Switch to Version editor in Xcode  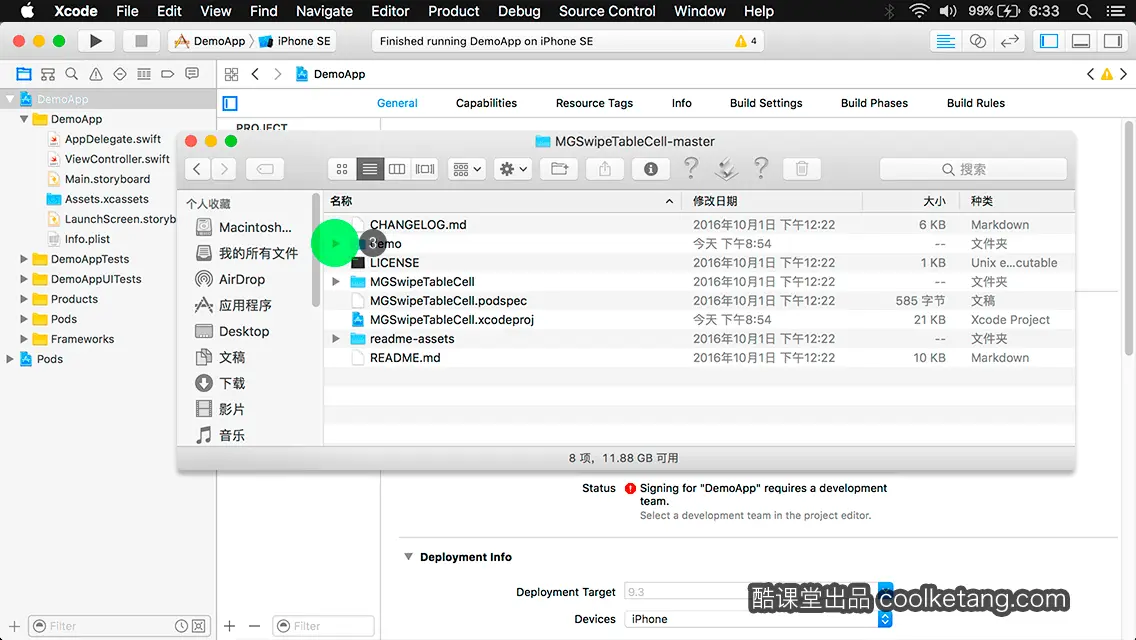pyautogui.click(x=1009, y=41)
